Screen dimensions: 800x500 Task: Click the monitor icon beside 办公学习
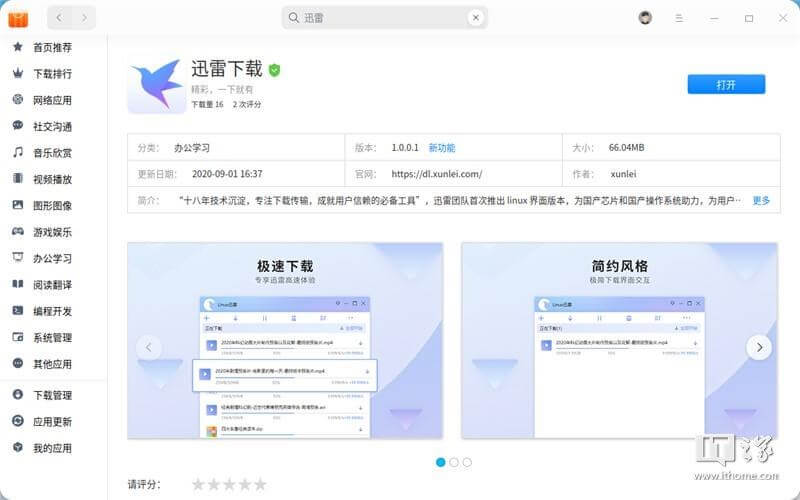pos(18,257)
